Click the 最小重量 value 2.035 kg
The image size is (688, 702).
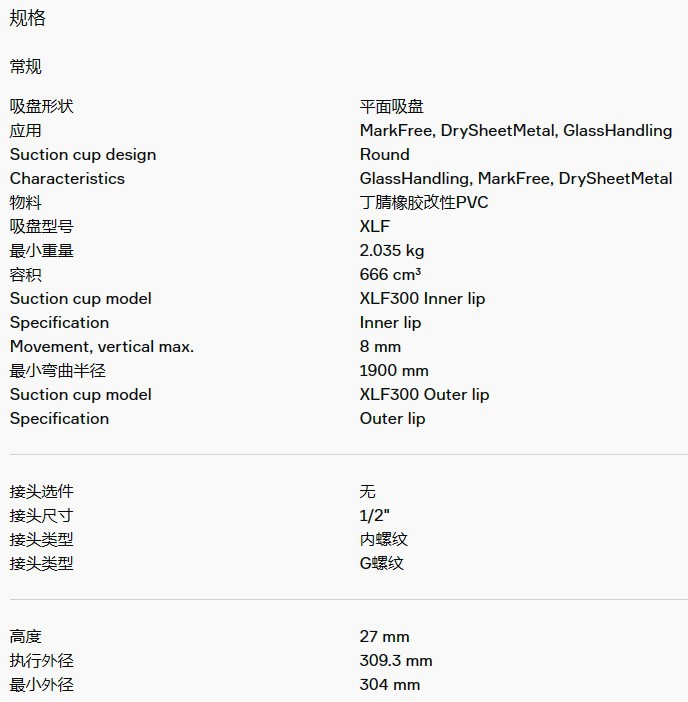(392, 250)
